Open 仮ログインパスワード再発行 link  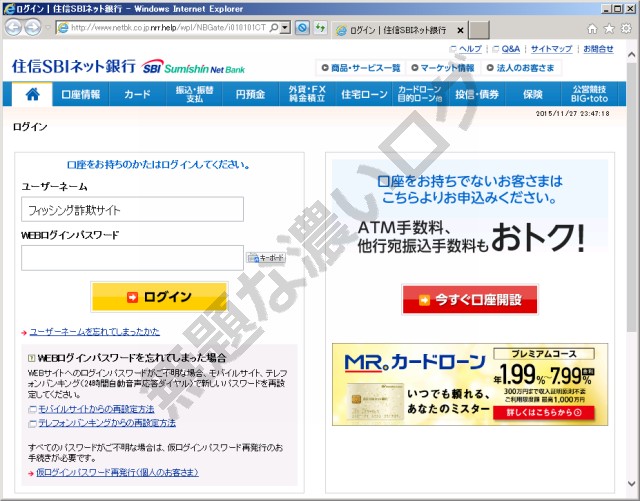pos(117,472)
